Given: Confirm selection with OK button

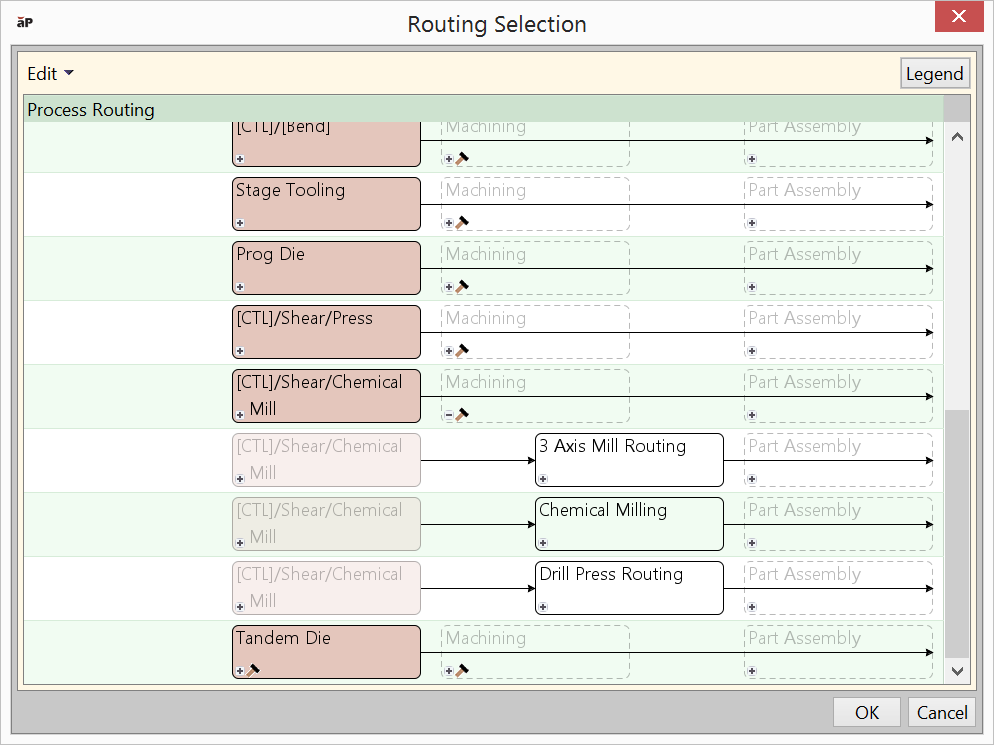Looking at the screenshot, I should tap(866, 712).
